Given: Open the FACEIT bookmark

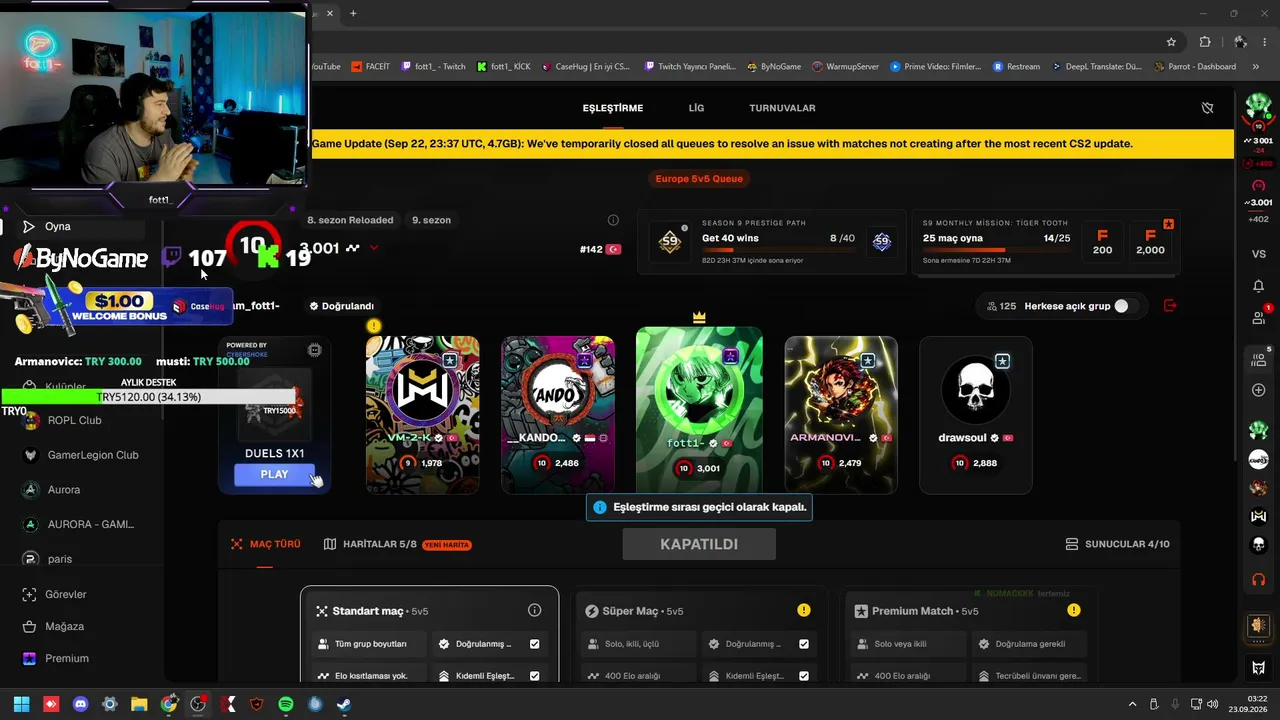Looking at the screenshot, I should click(x=371, y=67).
